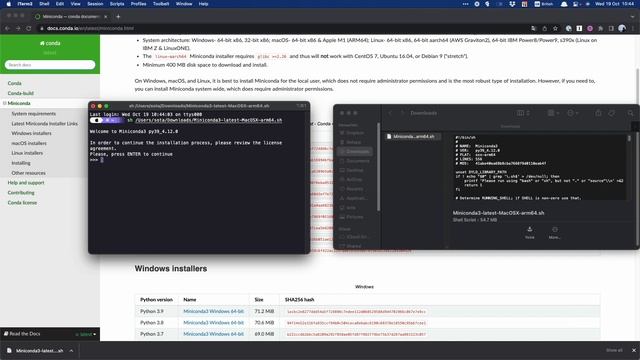Toggle the browser side panel icon
The width and height of the screenshot is (640, 360).
(611, 28)
